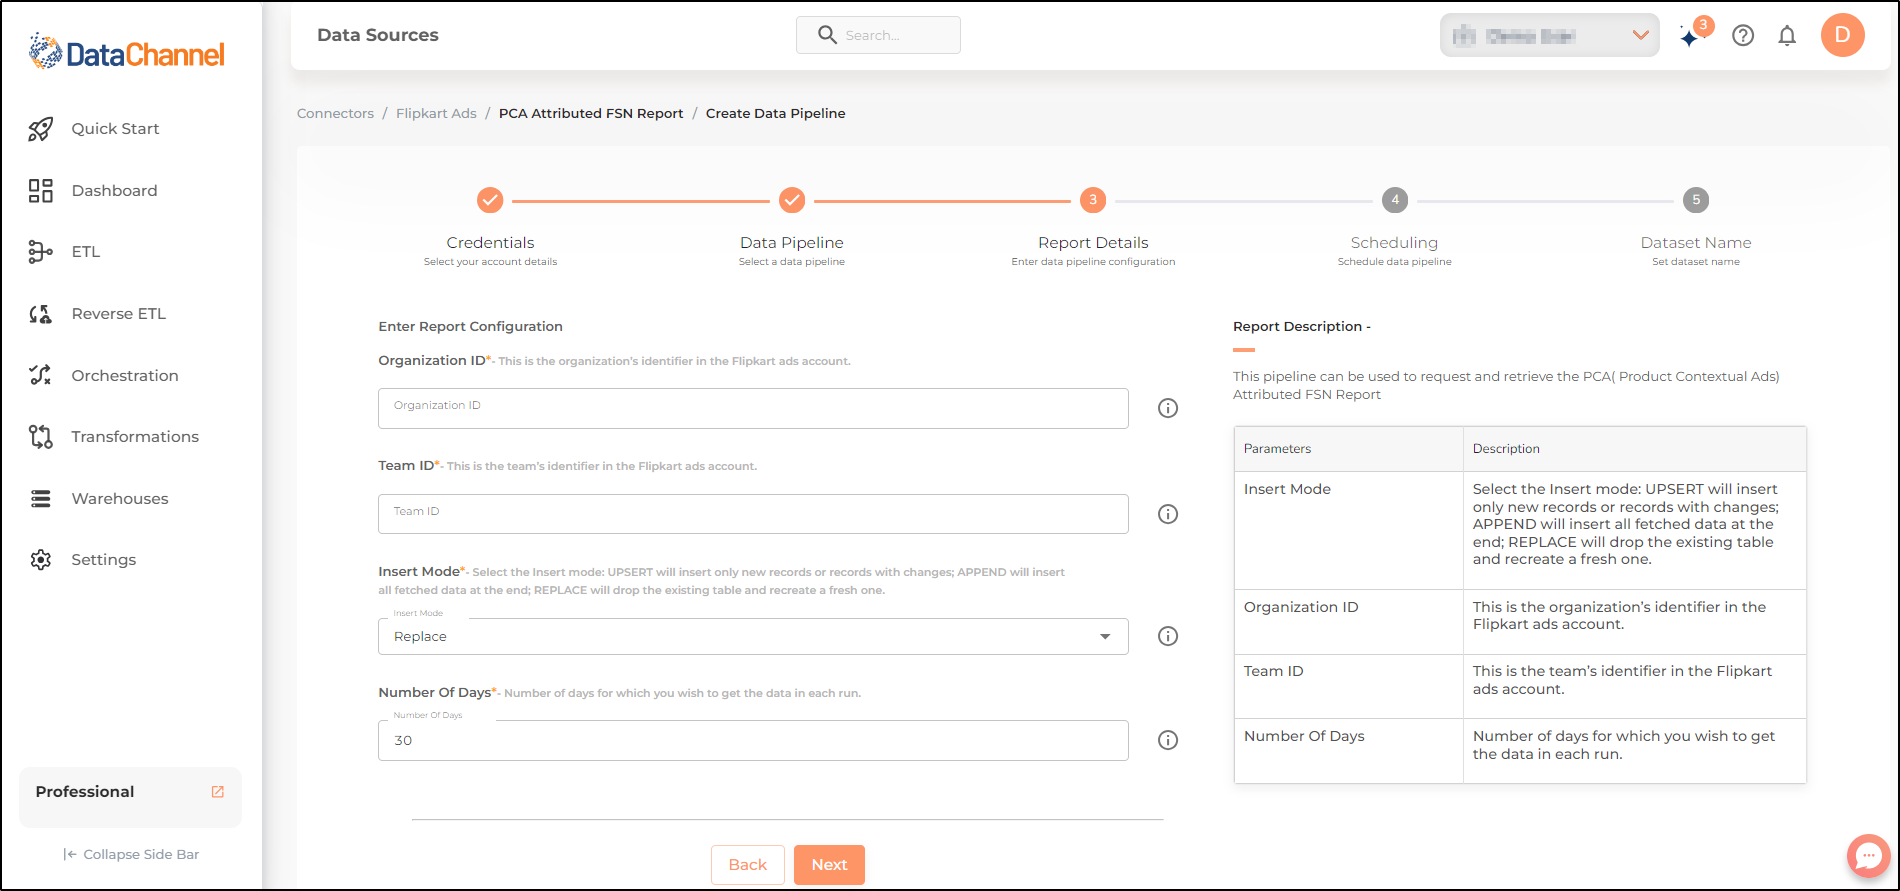The image size is (1900, 891).
Task: Show info for Organization ID field
Action: point(1168,408)
